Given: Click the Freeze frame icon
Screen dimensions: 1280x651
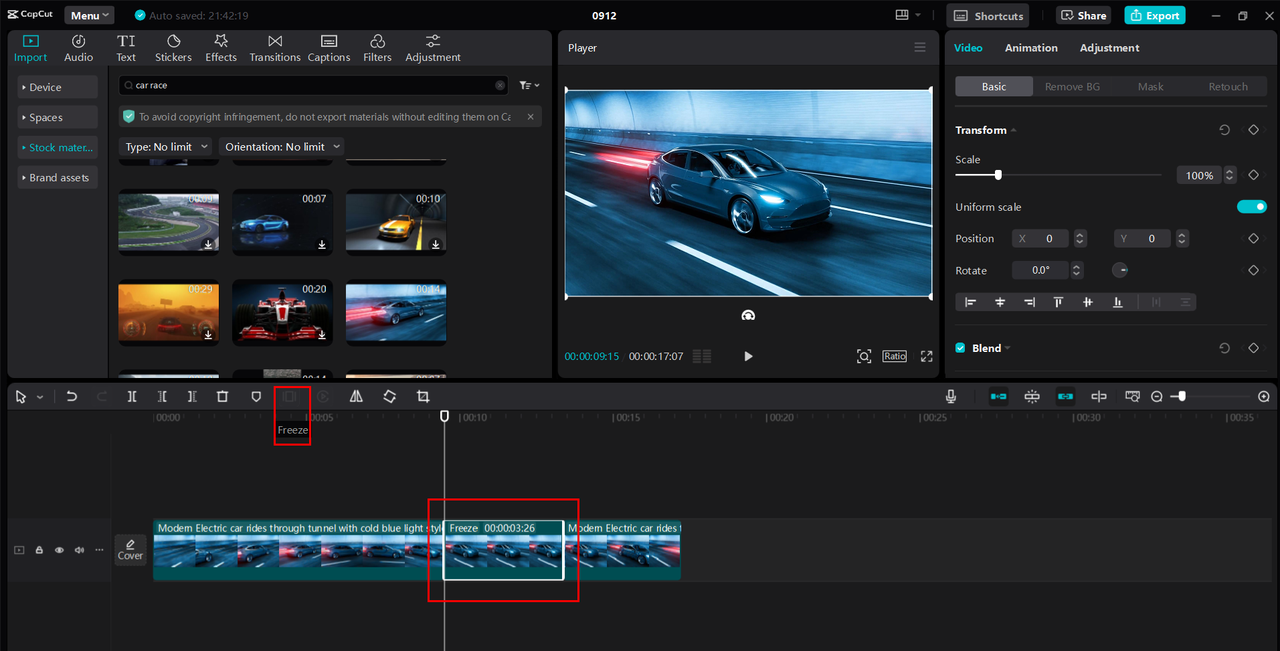Looking at the screenshot, I should click(289, 397).
